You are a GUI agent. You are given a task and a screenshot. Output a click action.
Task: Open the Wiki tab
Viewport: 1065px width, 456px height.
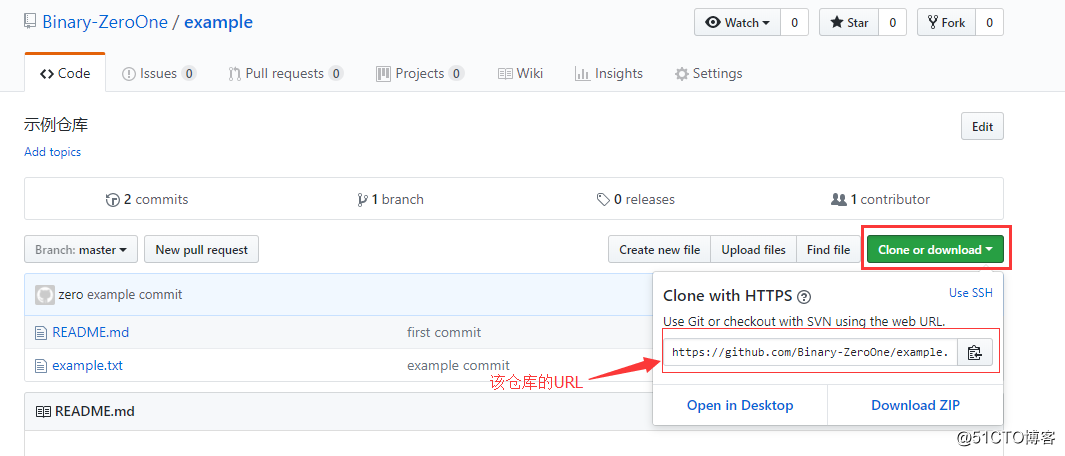coord(520,73)
